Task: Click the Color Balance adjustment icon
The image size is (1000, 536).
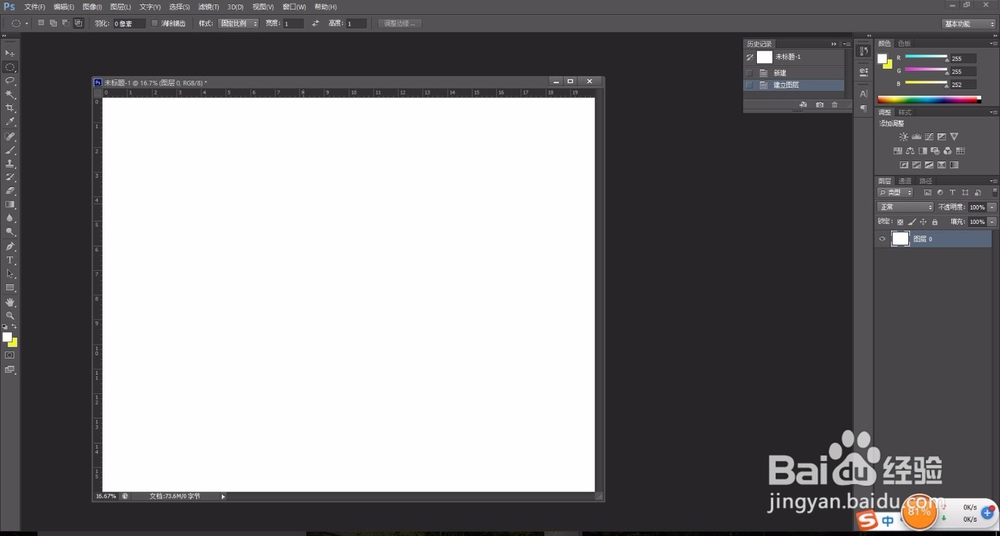Action: [x=910, y=151]
